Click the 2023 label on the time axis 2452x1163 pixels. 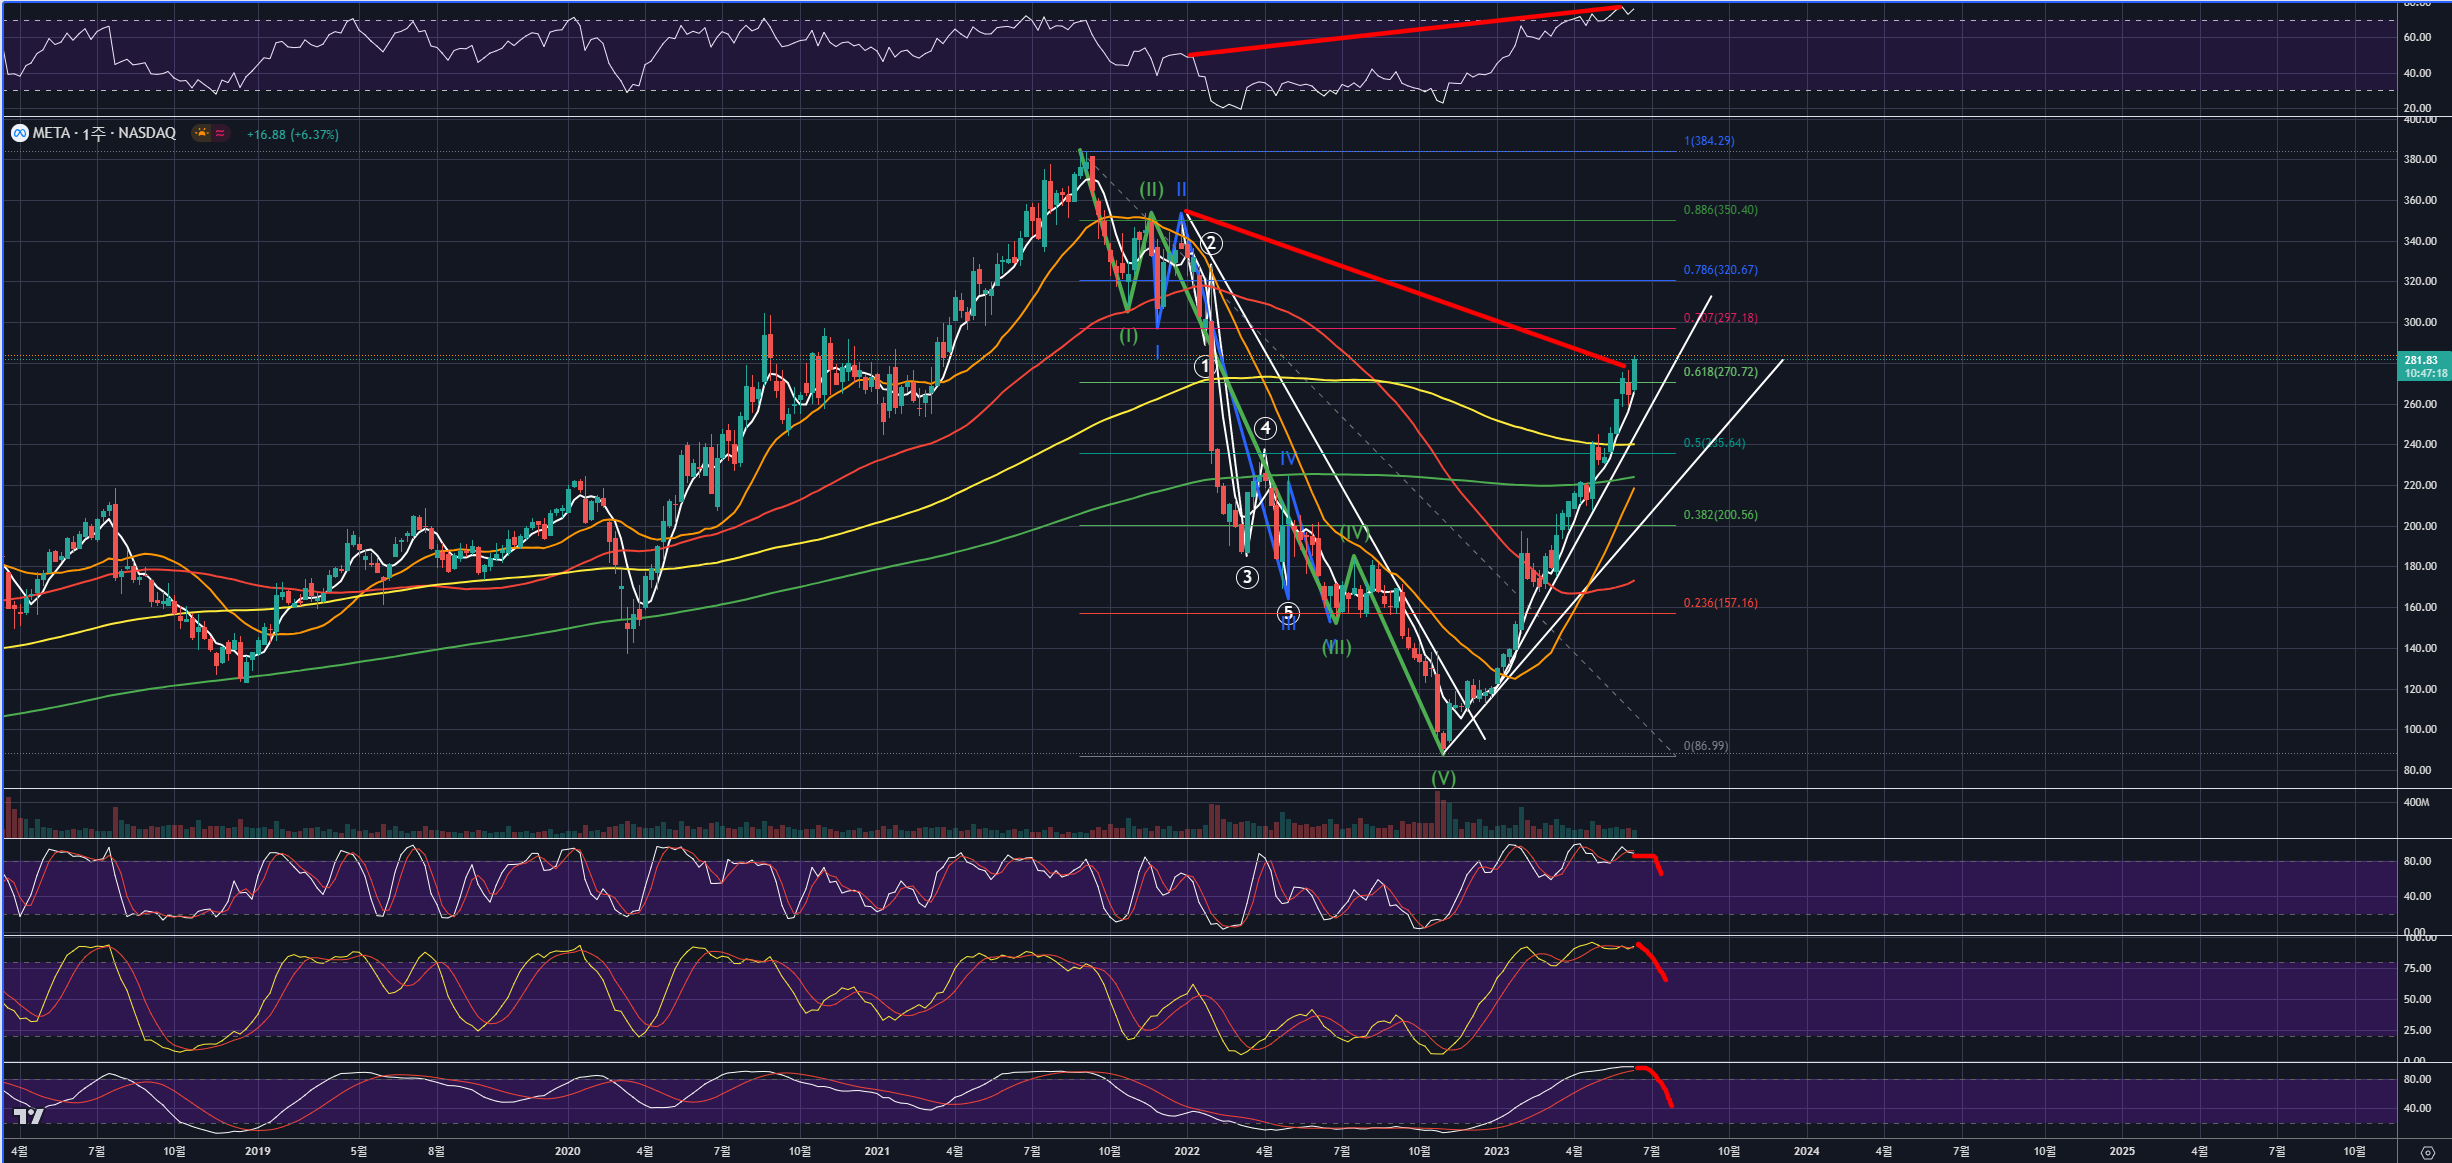(x=1496, y=1151)
